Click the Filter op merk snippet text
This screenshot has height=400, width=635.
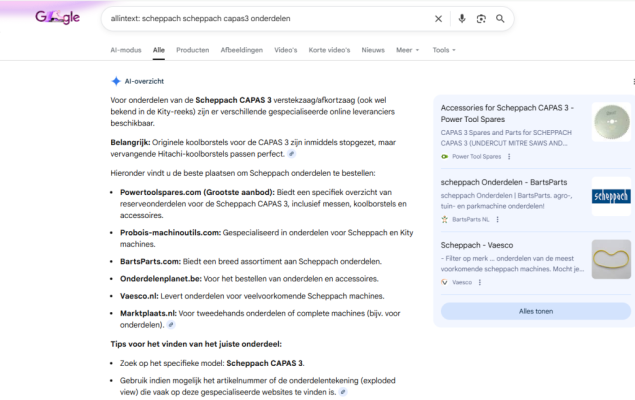512,264
